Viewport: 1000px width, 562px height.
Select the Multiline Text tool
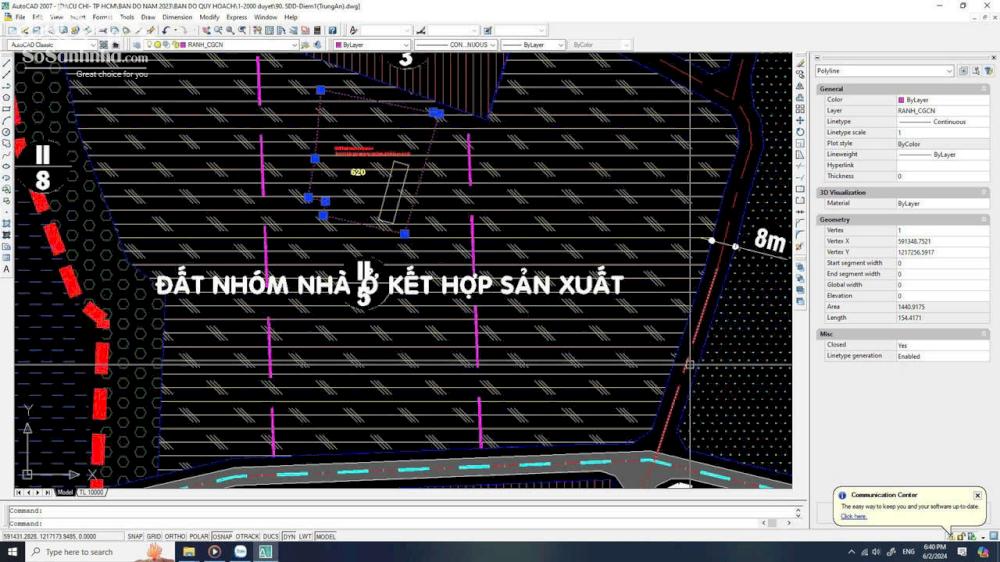pos(7,269)
